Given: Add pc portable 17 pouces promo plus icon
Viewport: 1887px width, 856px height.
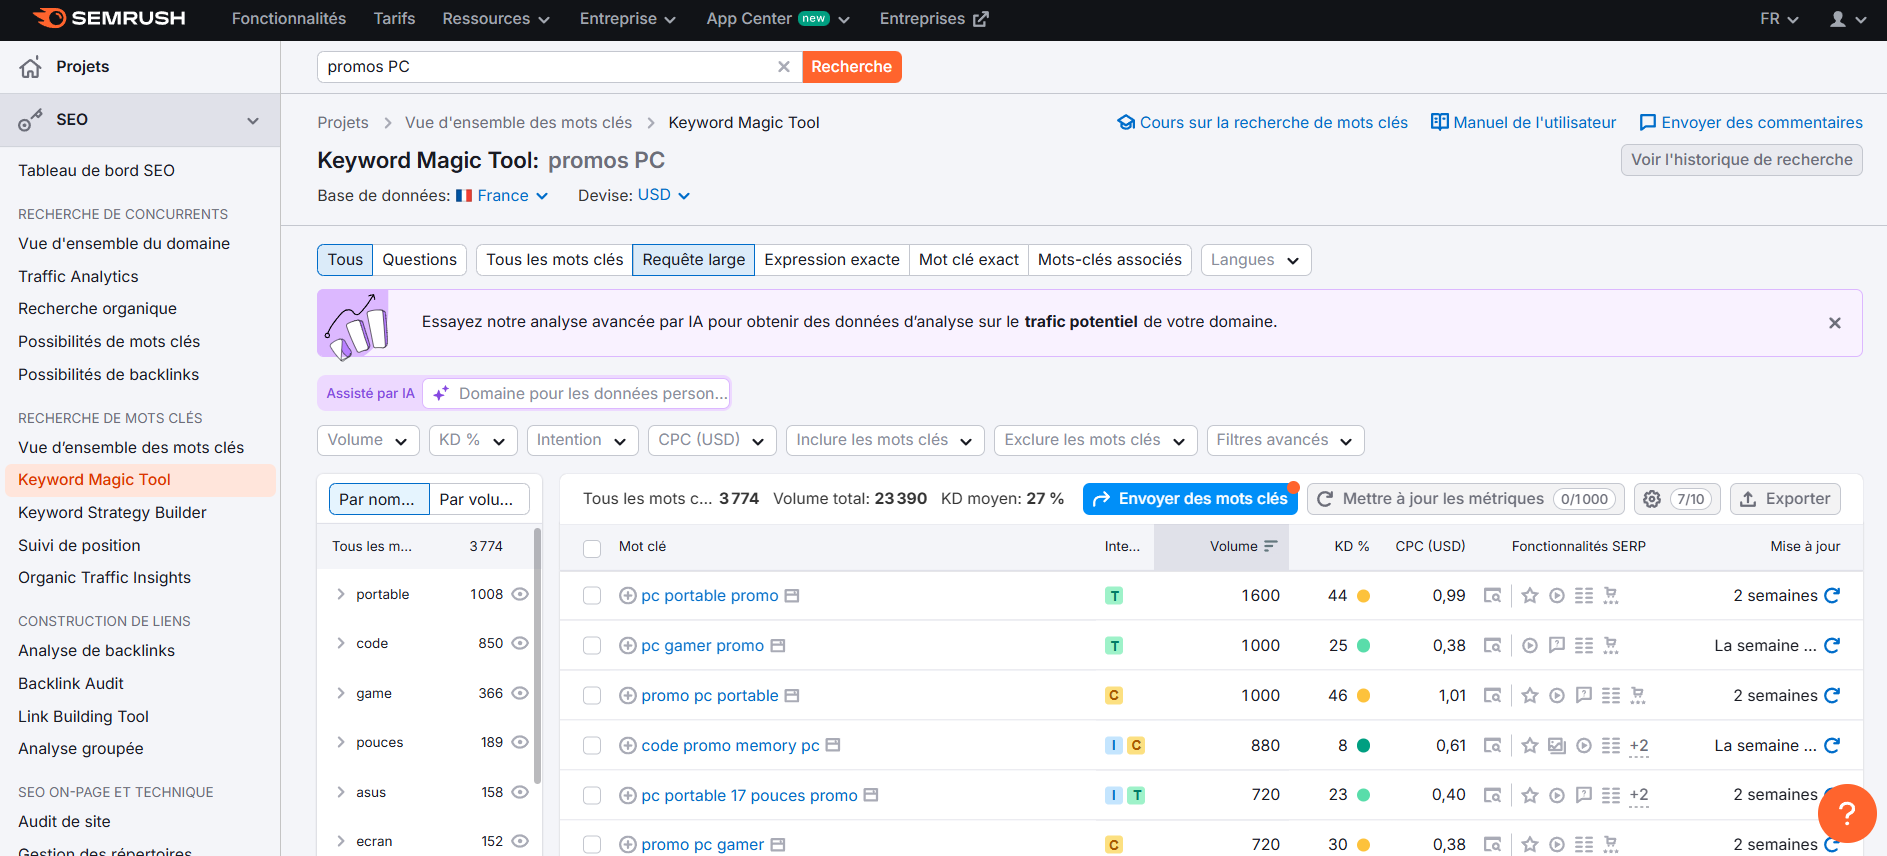Looking at the screenshot, I should pyautogui.click(x=628, y=796).
